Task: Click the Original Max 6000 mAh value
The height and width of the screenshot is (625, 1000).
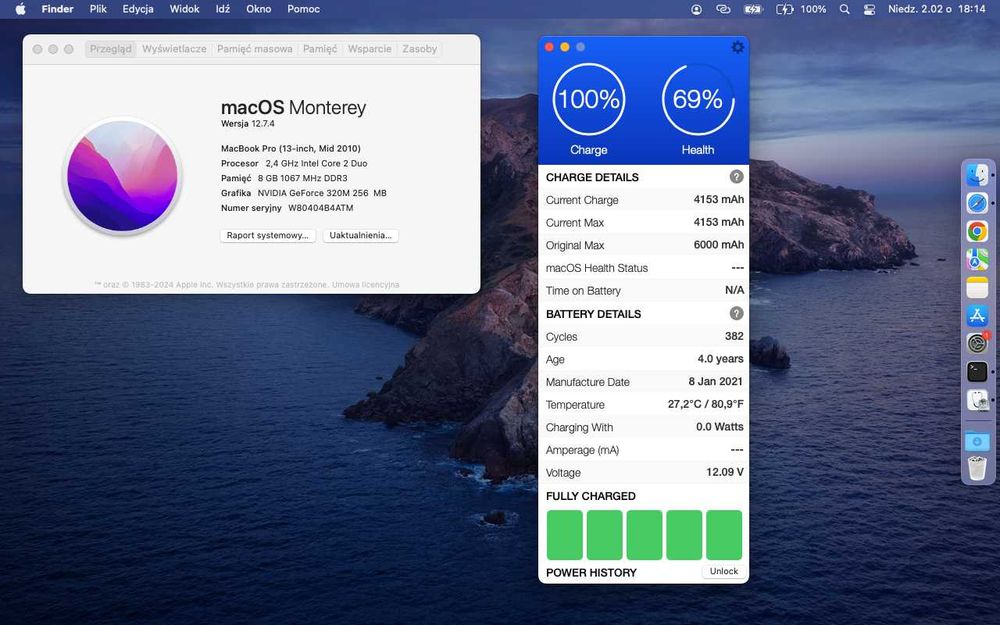Action: [719, 244]
